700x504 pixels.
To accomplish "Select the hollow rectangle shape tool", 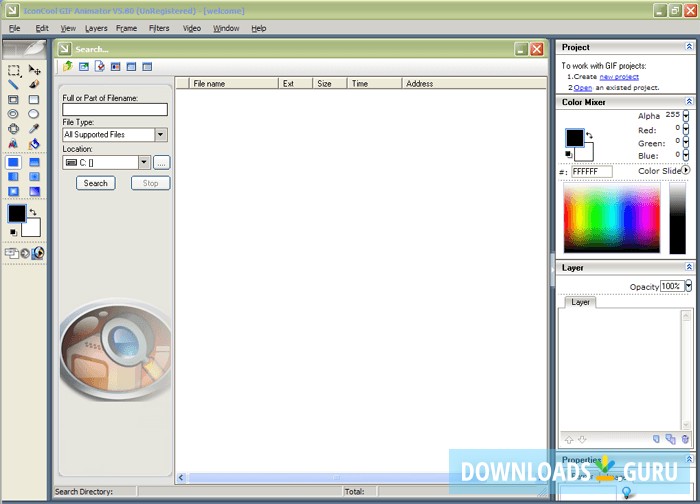I will pyautogui.click(x=13, y=99).
